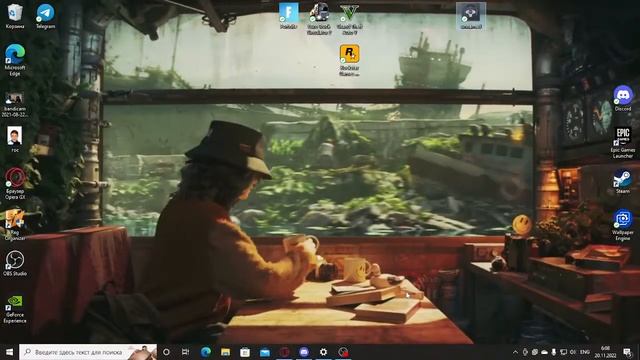Open the Opera GX browser shortcut
Screen dimensions: 640x360
[x=15, y=184]
